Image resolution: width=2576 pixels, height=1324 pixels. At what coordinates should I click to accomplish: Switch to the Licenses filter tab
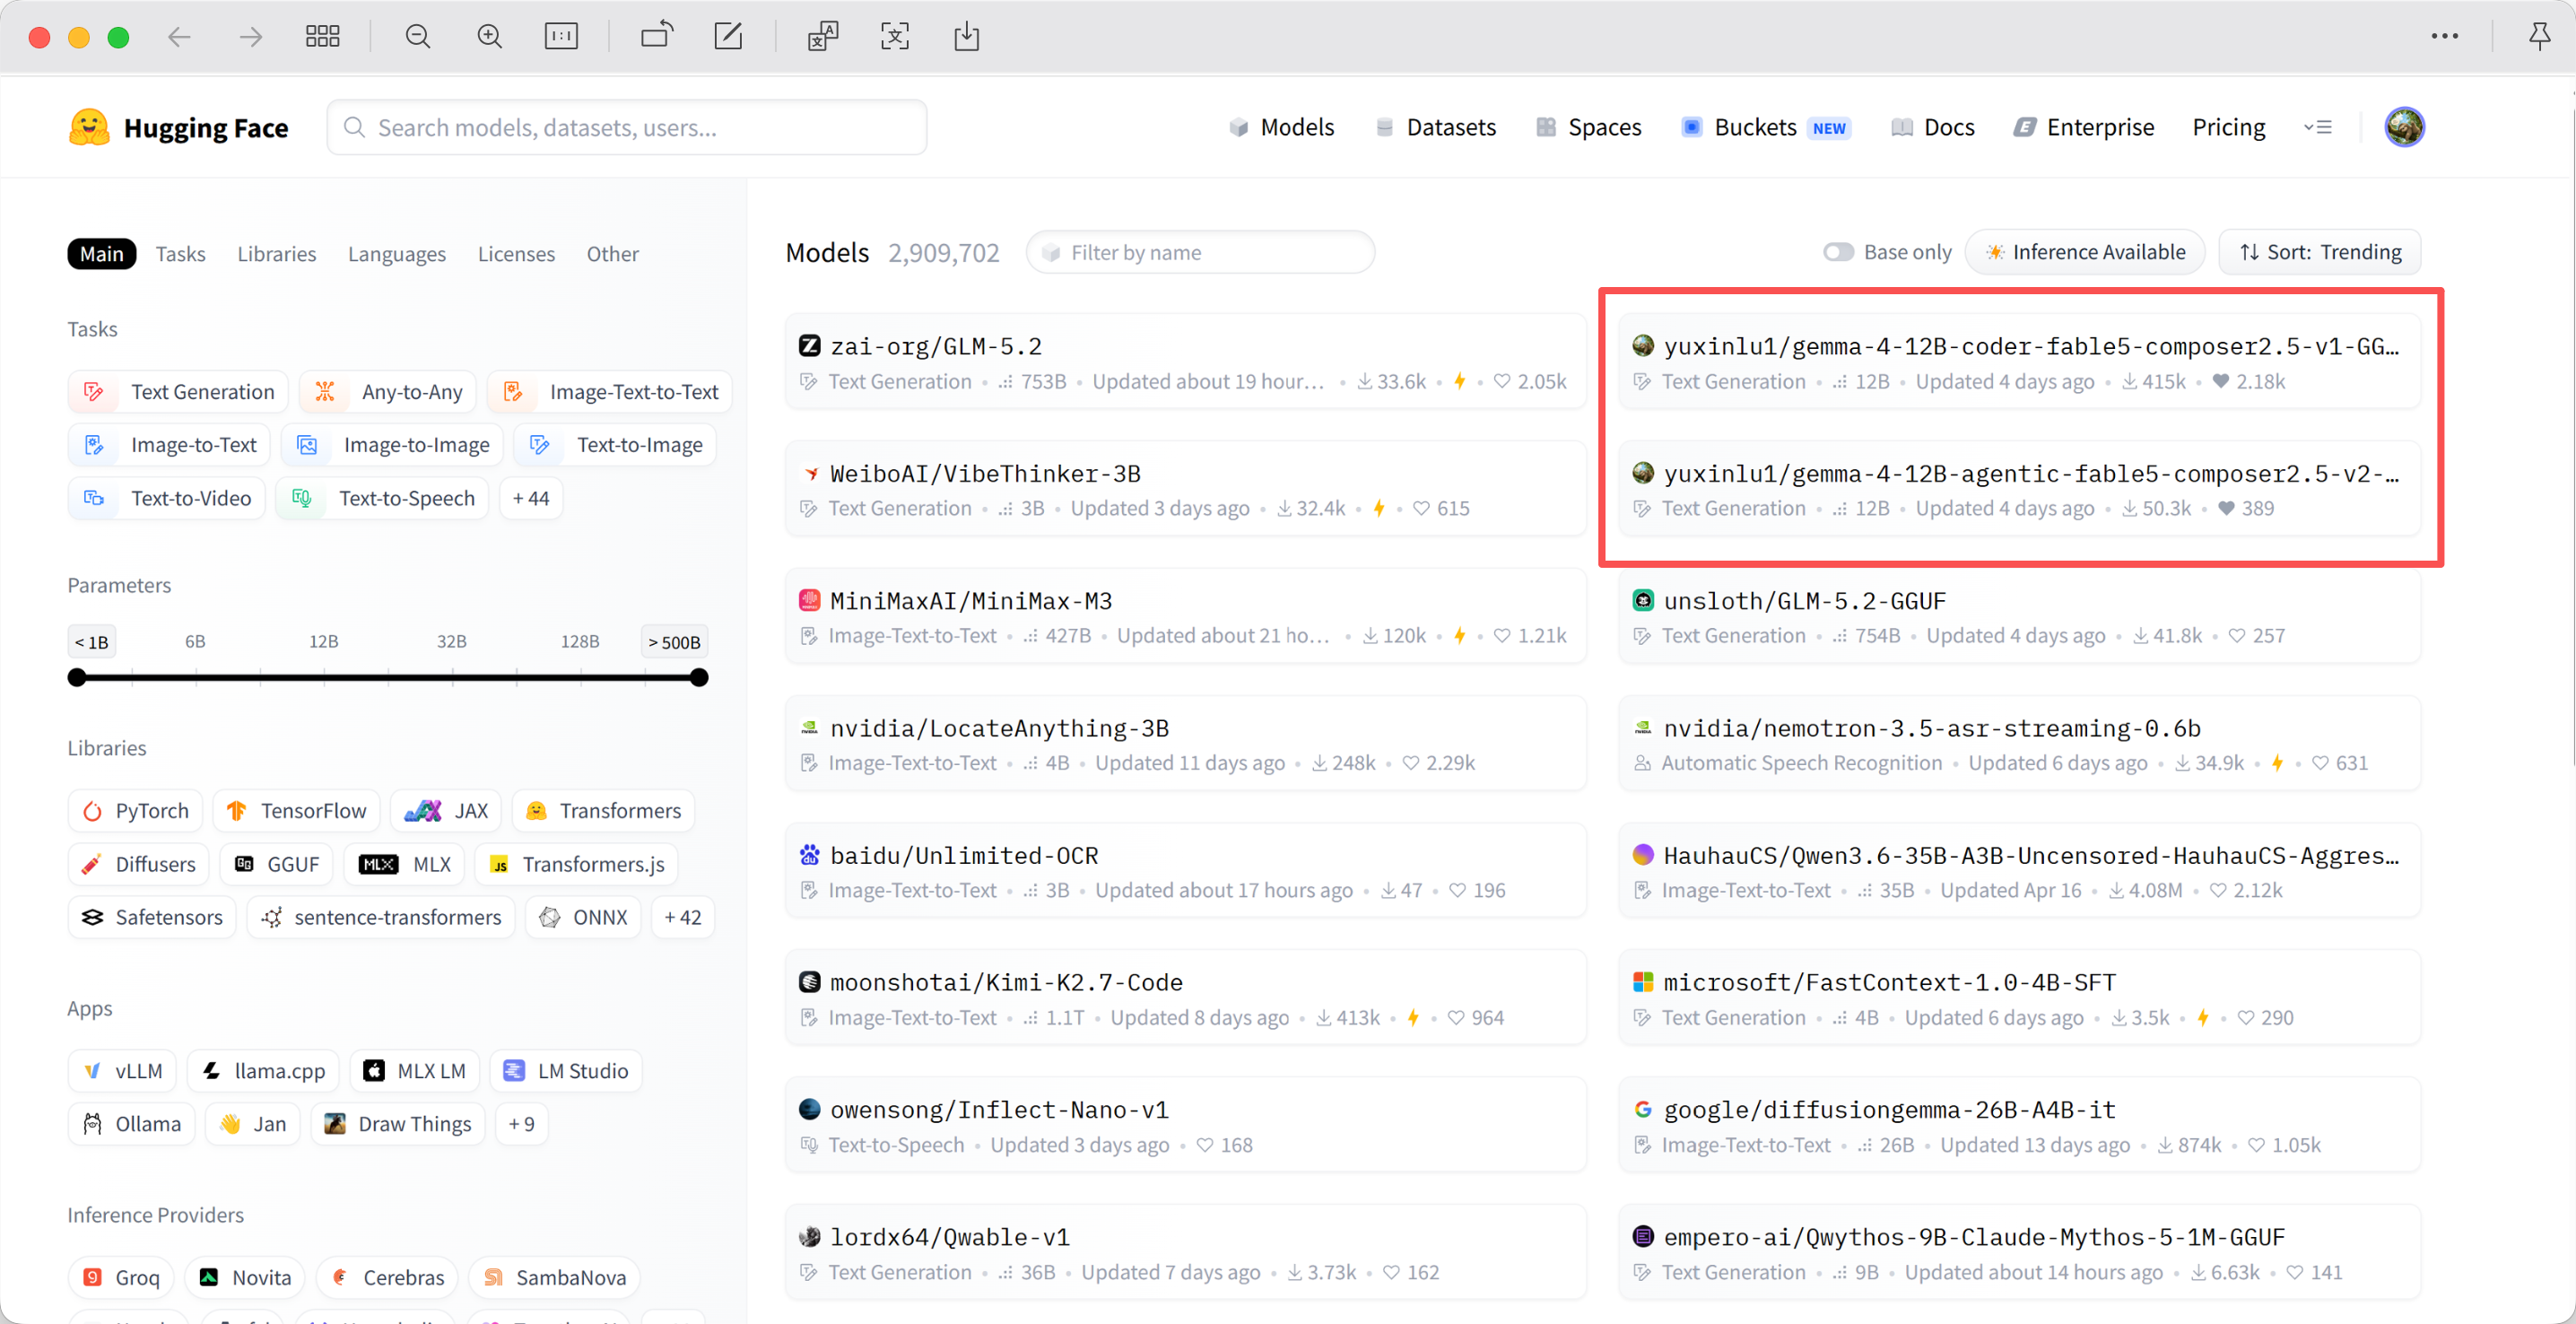516,253
